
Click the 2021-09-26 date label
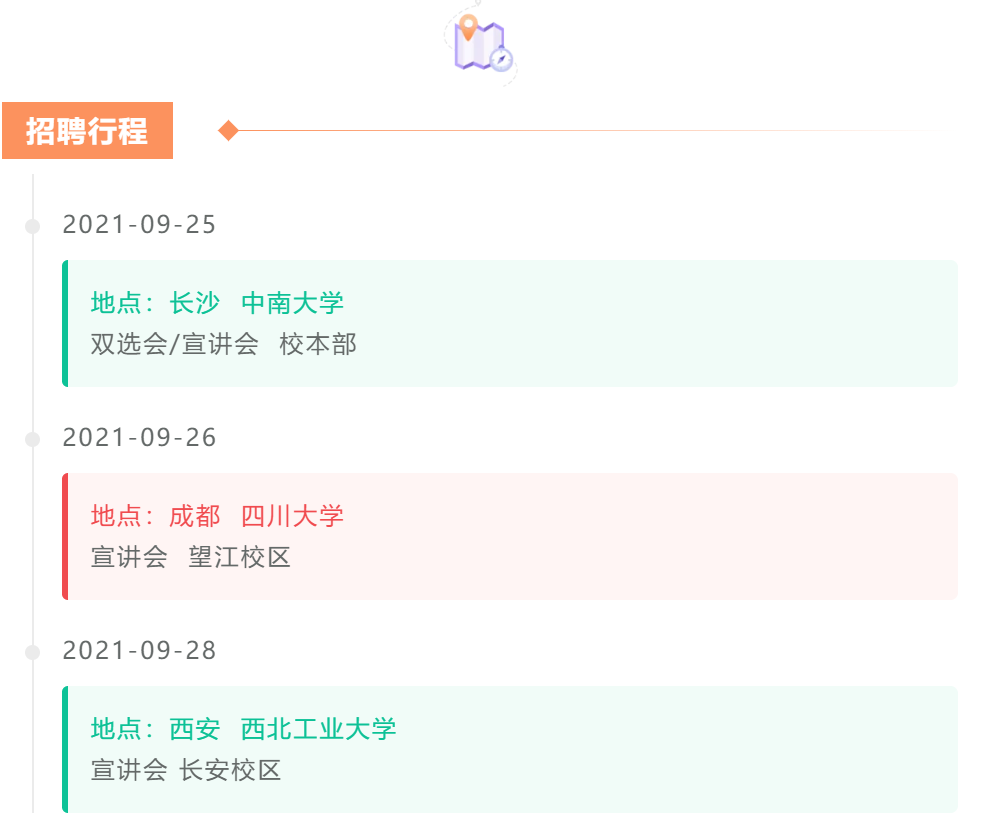point(139,438)
